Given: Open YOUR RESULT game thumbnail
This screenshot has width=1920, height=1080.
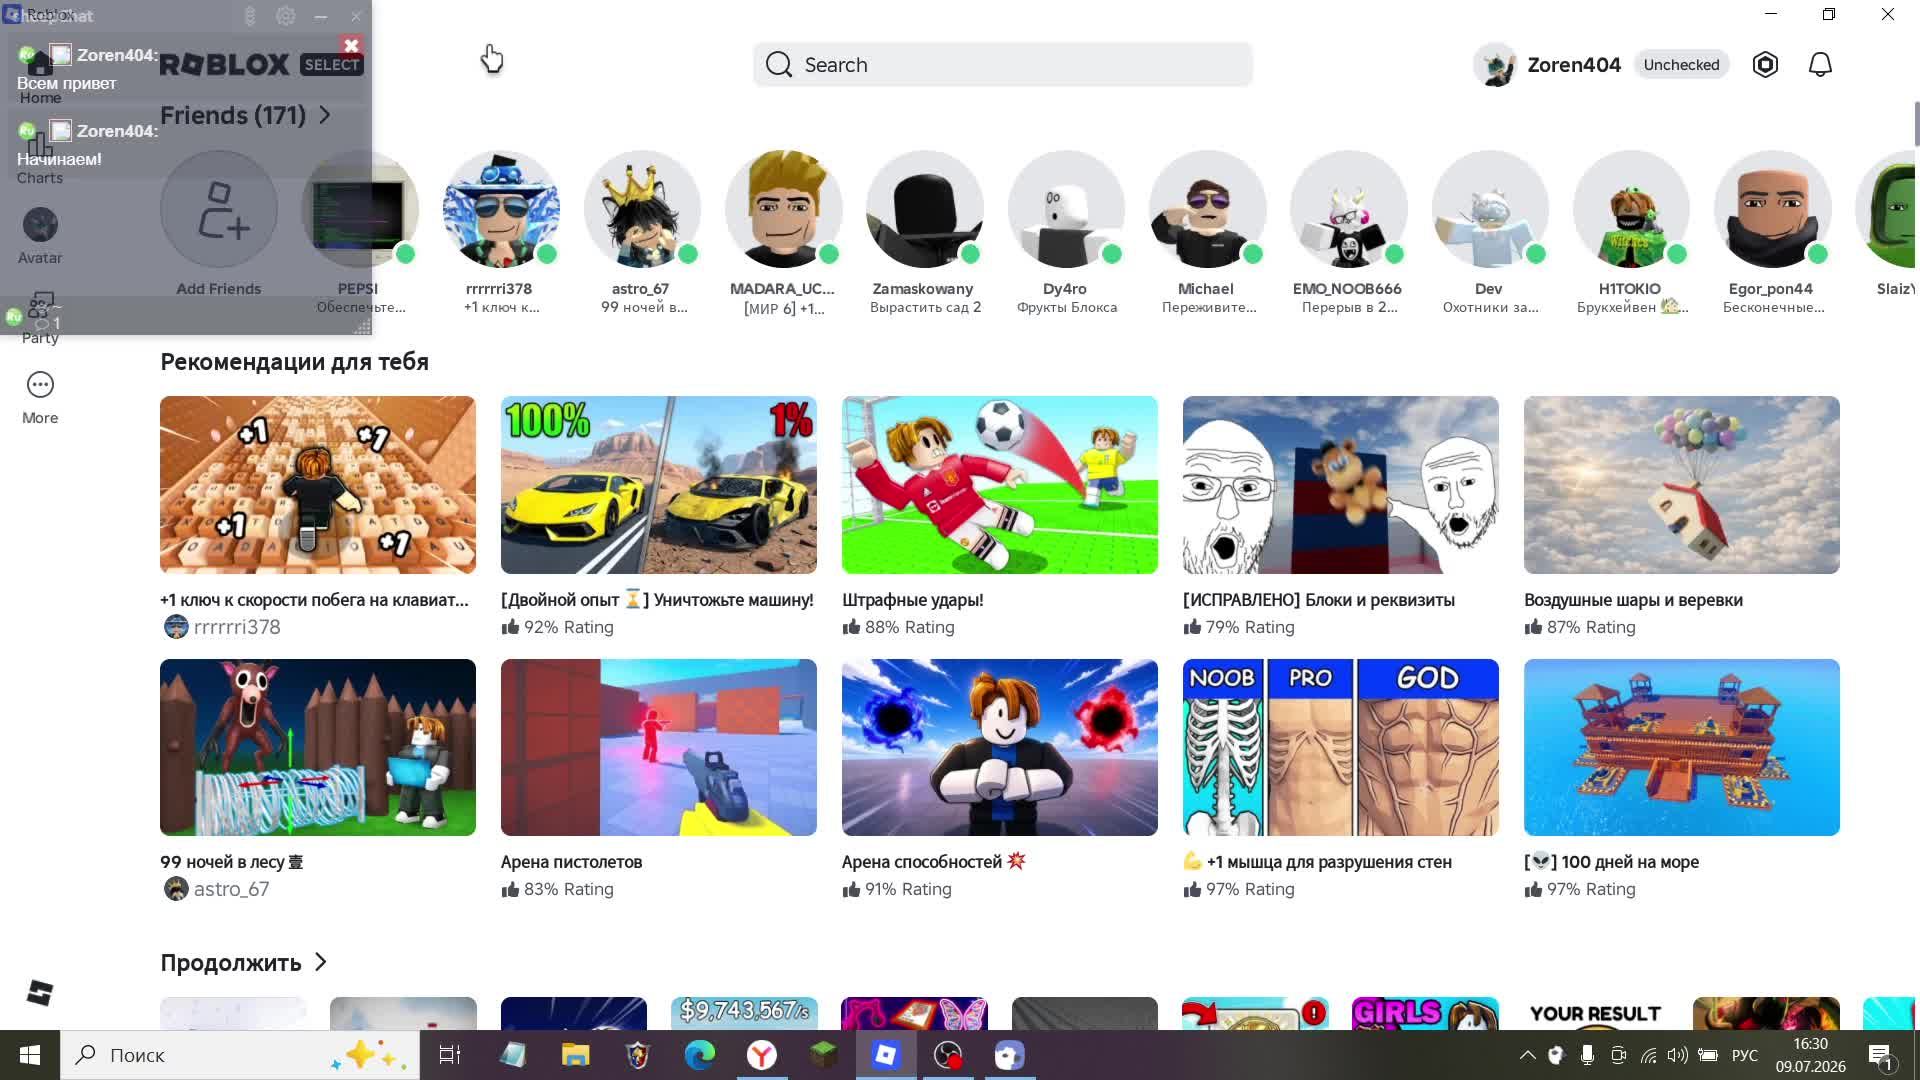Looking at the screenshot, I should 1595,1013.
